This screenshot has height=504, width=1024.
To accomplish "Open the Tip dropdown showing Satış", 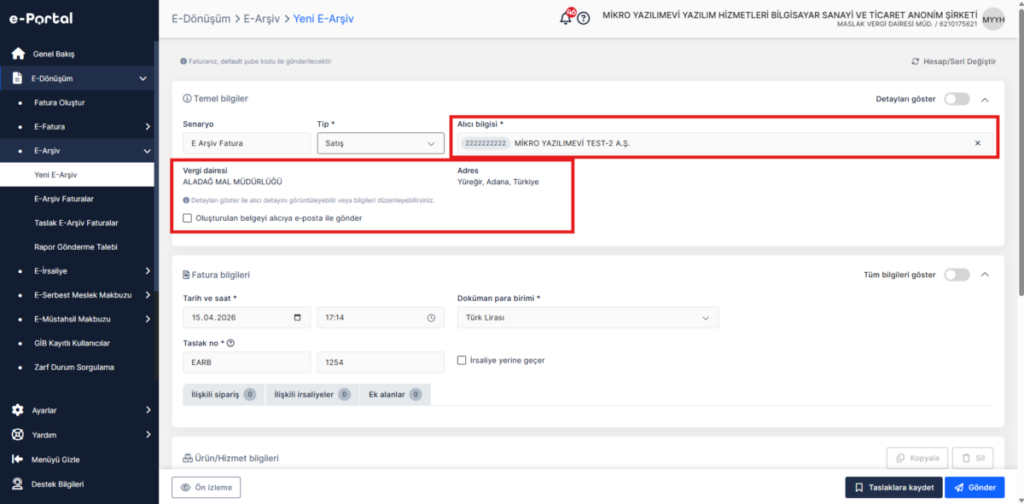I will click(380, 143).
